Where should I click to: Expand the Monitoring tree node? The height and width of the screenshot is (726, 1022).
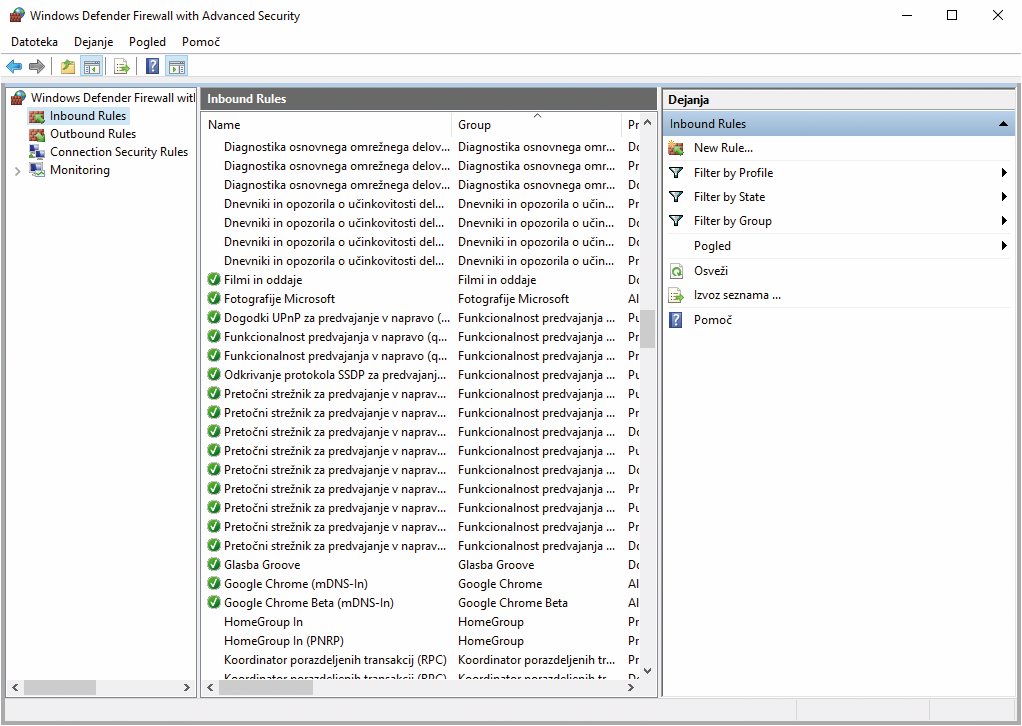(x=18, y=171)
